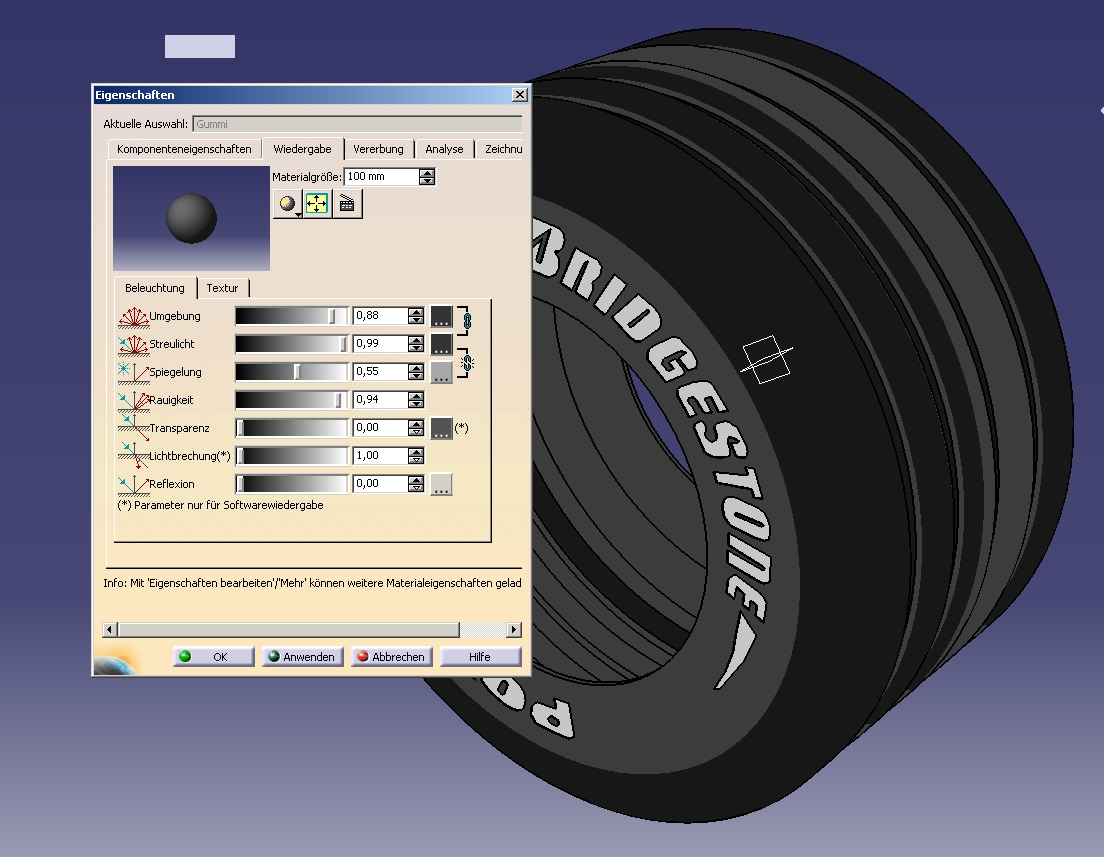Select the Beleuchtung sub-tab
Screen dimensions: 1104x857
click(155, 287)
